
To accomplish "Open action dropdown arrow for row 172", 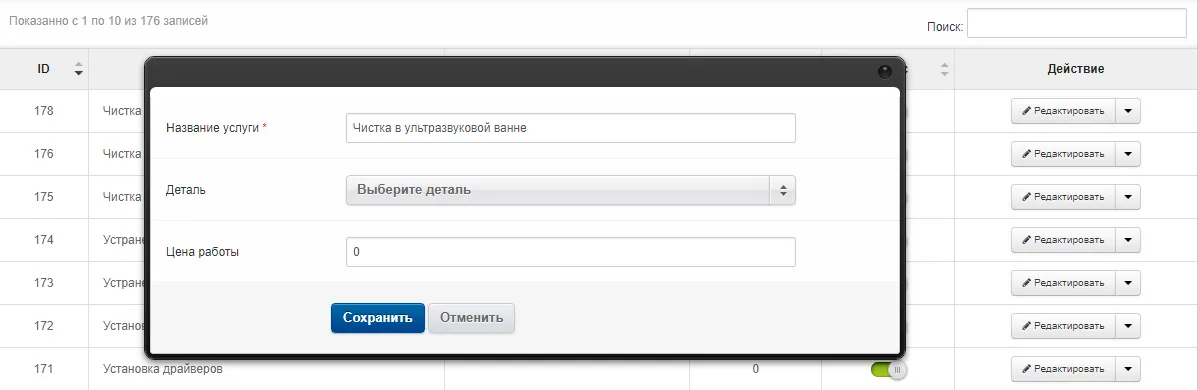I will (1128, 326).
